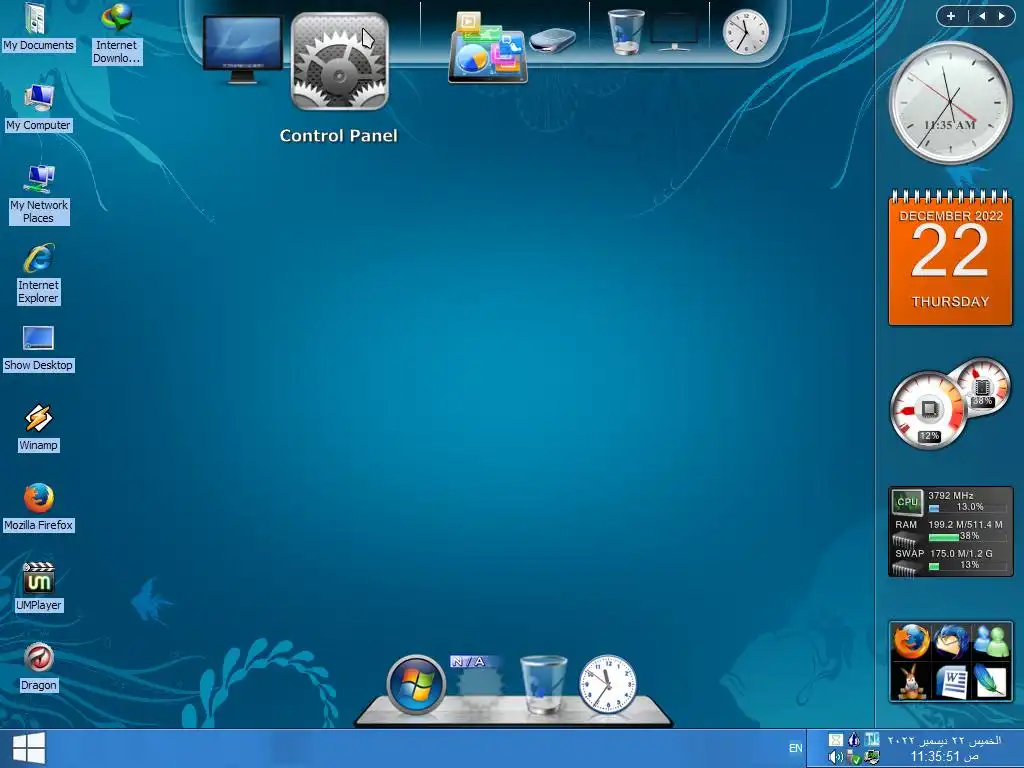
Task: Click the CPU usage bar showing 13.0%
Action: coord(966,507)
